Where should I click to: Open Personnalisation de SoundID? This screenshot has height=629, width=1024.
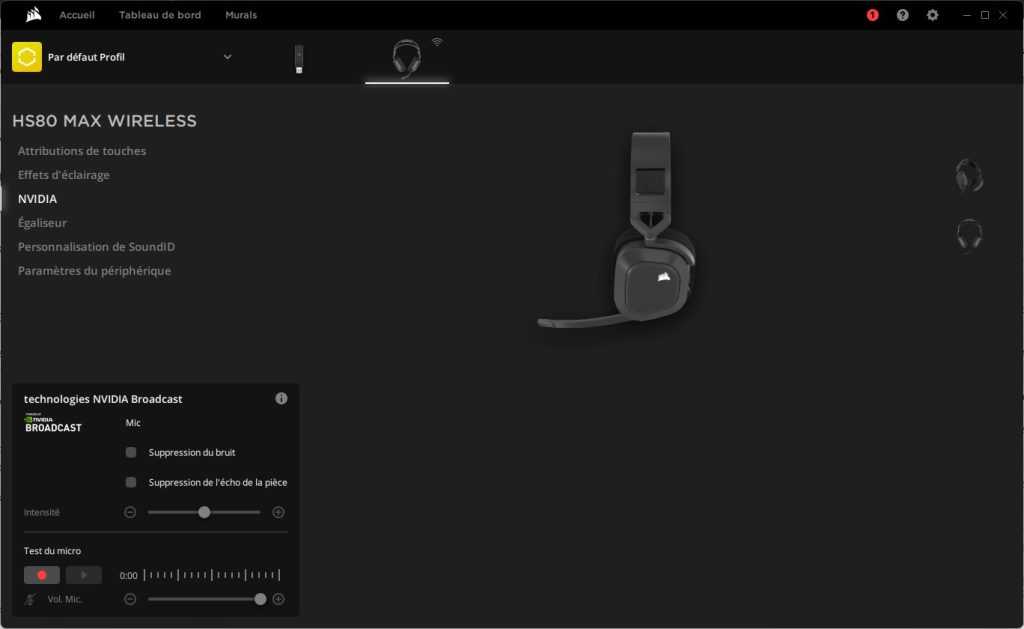click(96, 247)
